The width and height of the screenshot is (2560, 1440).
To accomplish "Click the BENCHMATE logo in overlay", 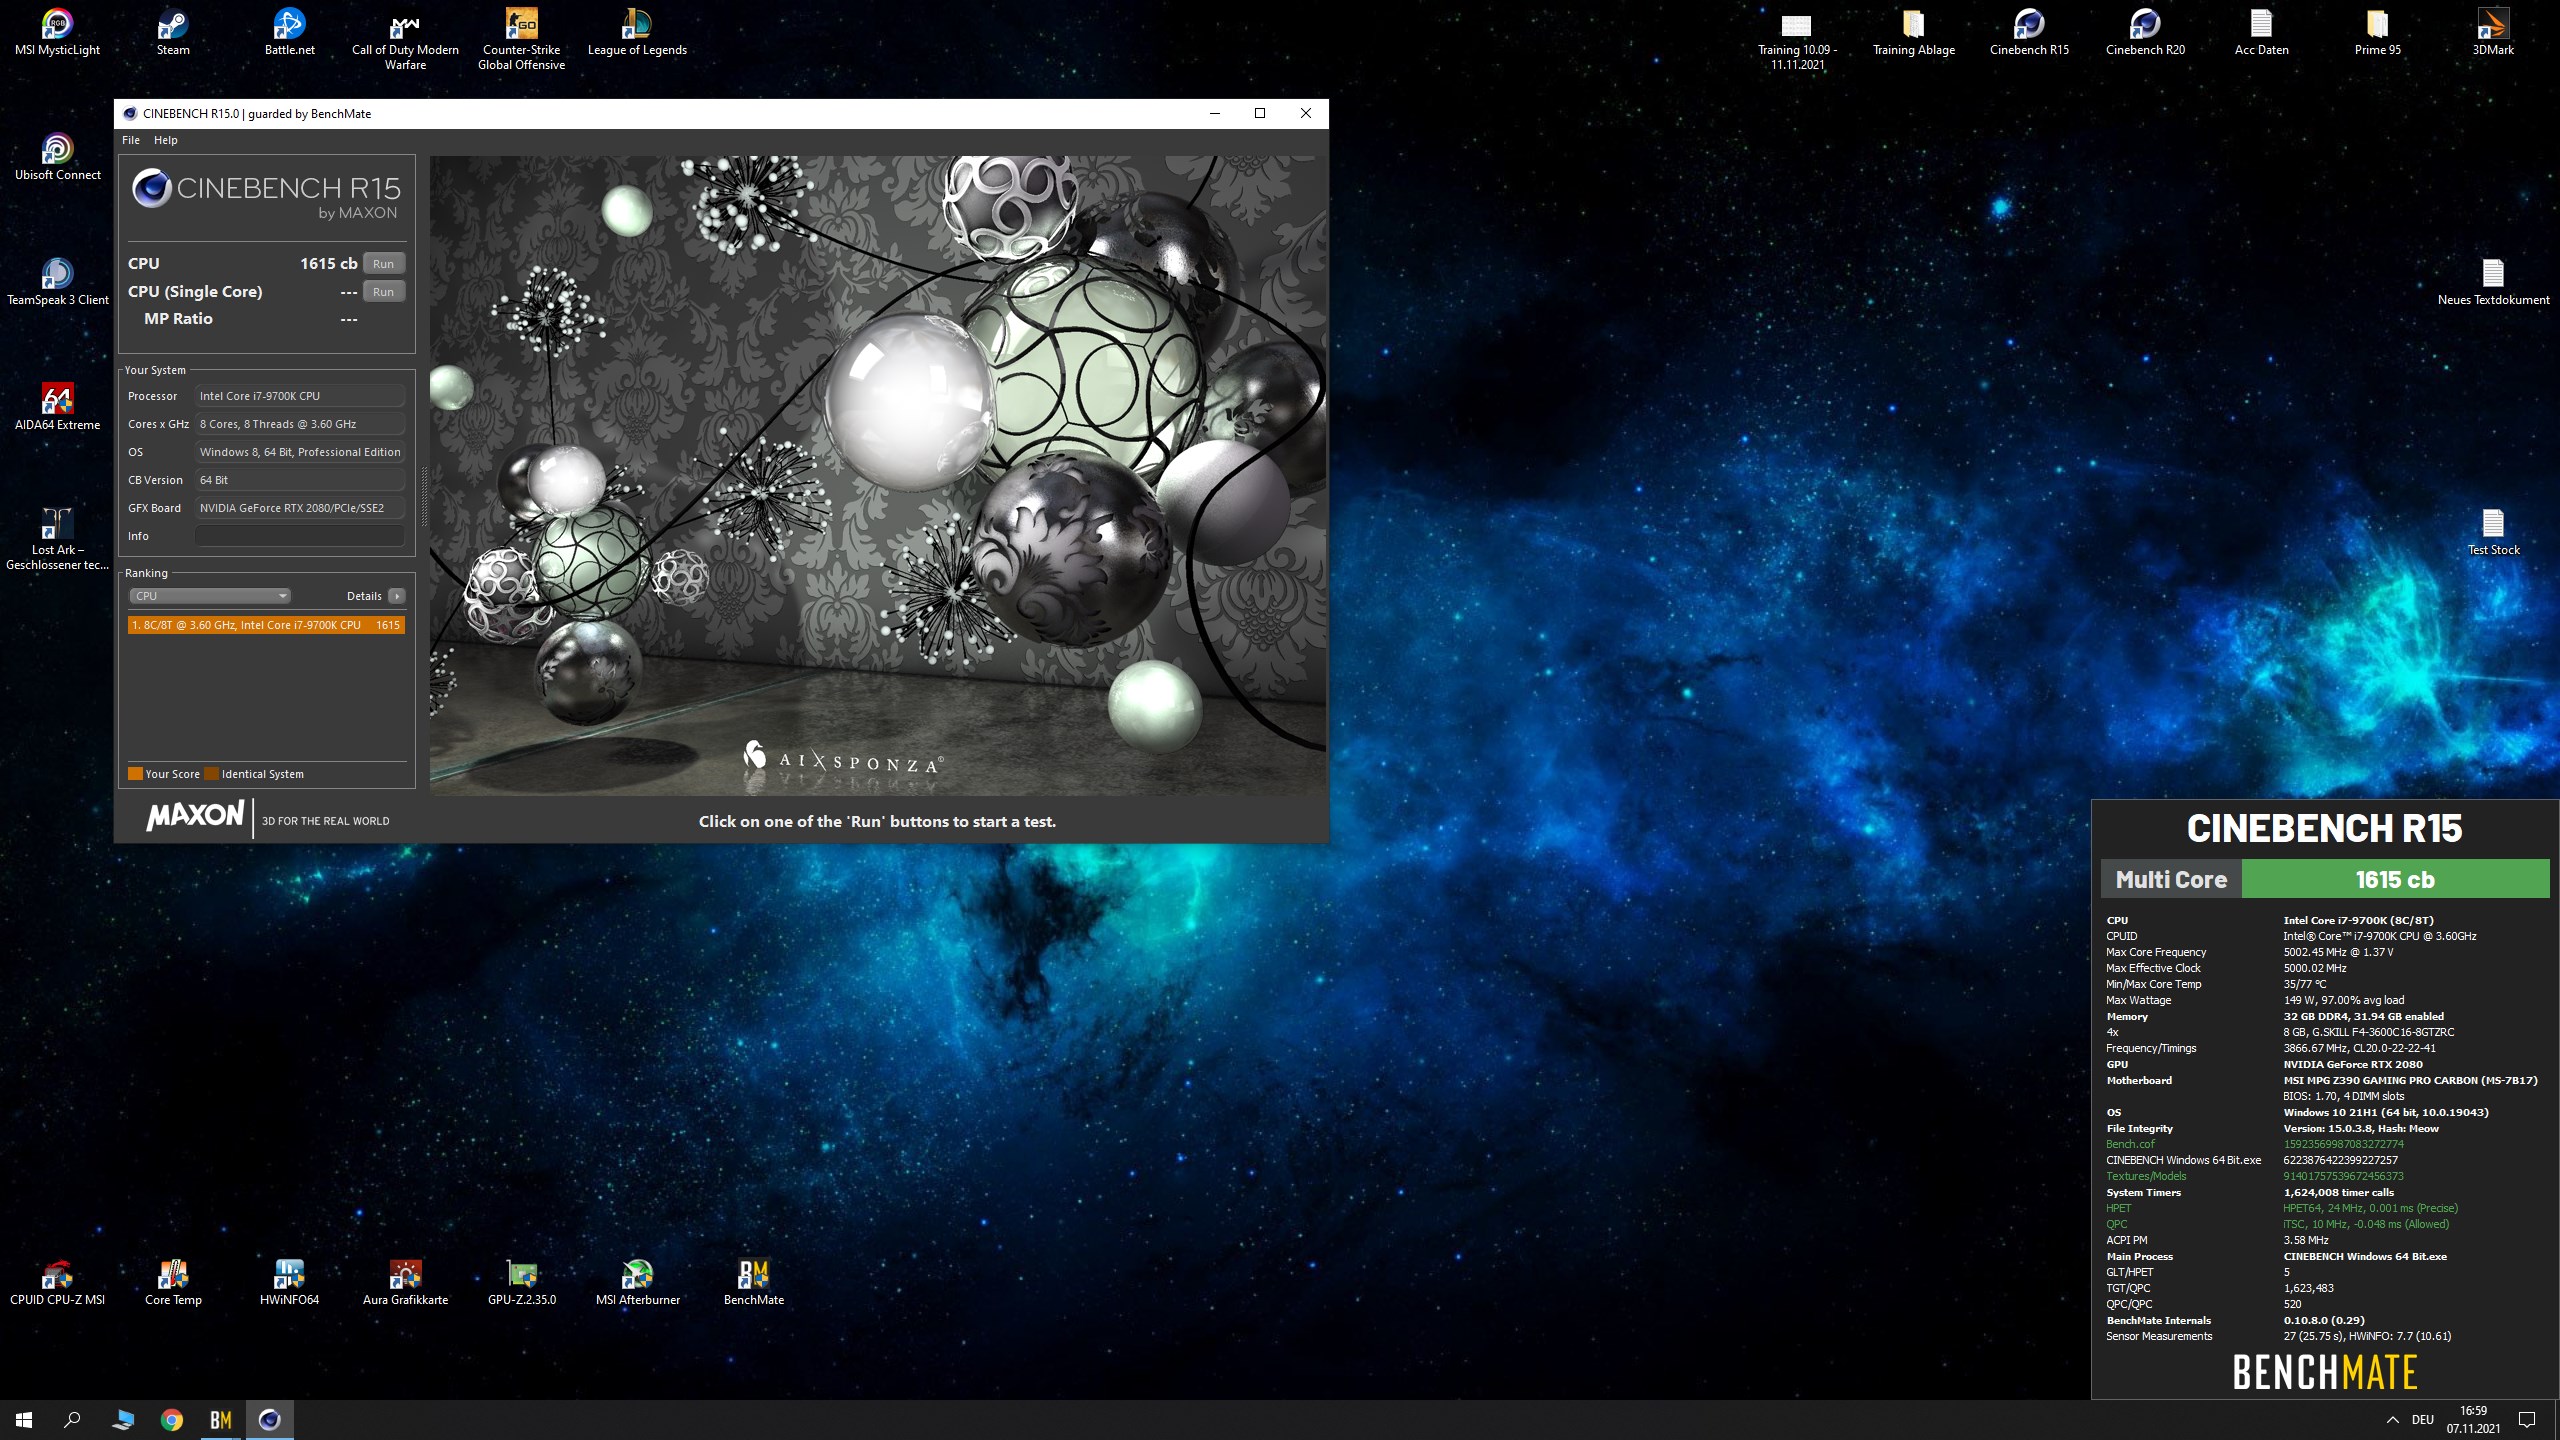I will [x=2325, y=1372].
